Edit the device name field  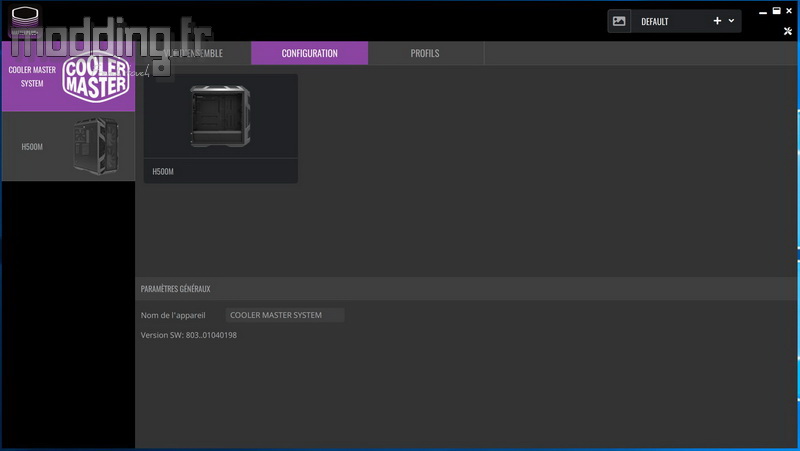click(x=285, y=315)
